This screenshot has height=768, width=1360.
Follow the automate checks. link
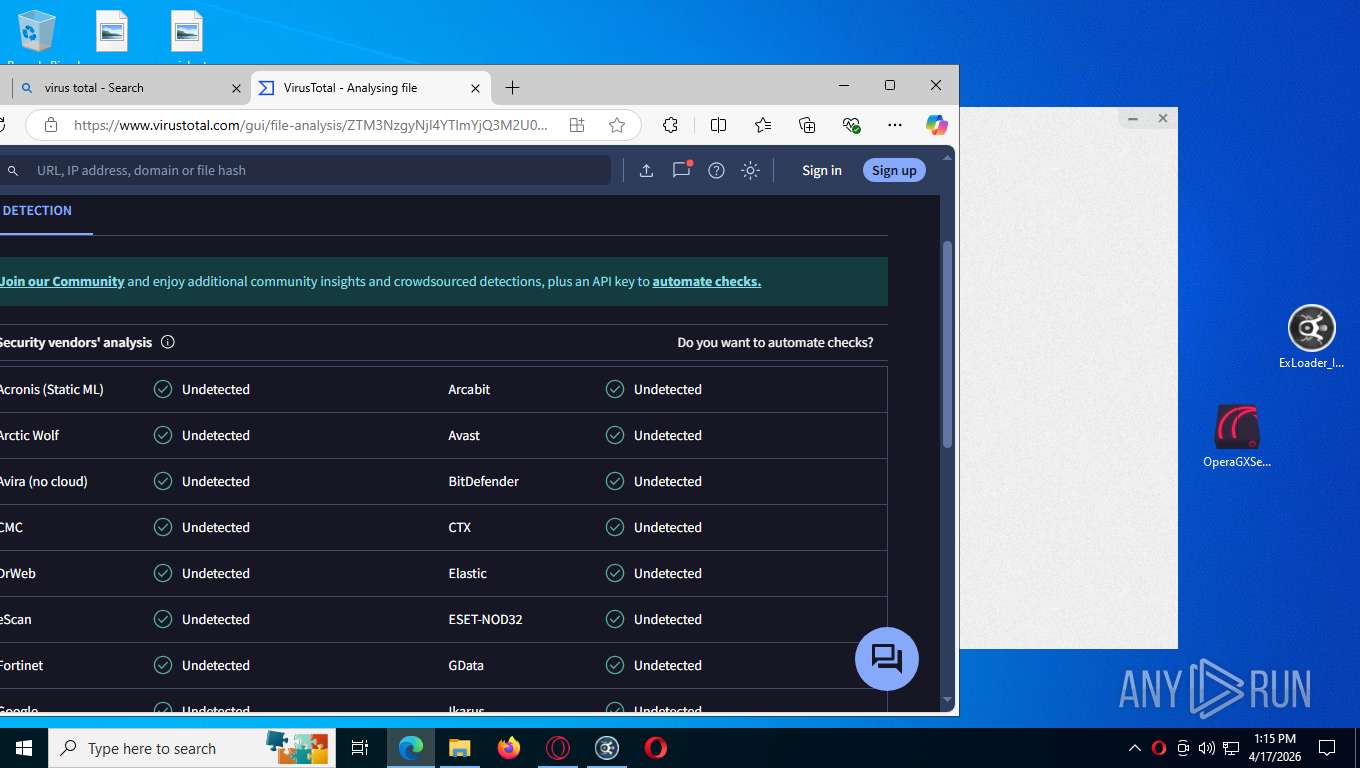click(707, 282)
